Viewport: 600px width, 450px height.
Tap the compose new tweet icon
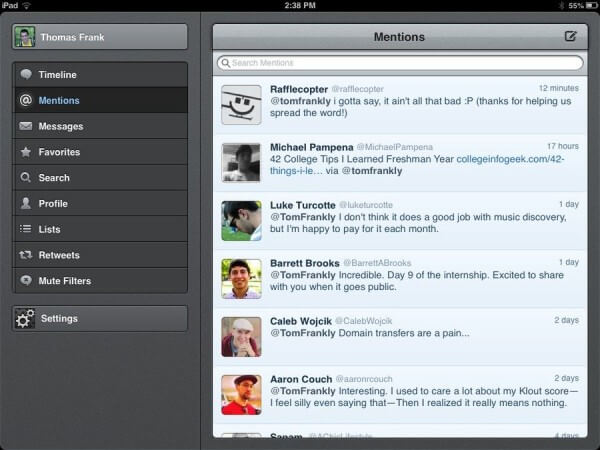click(x=570, y=36)
